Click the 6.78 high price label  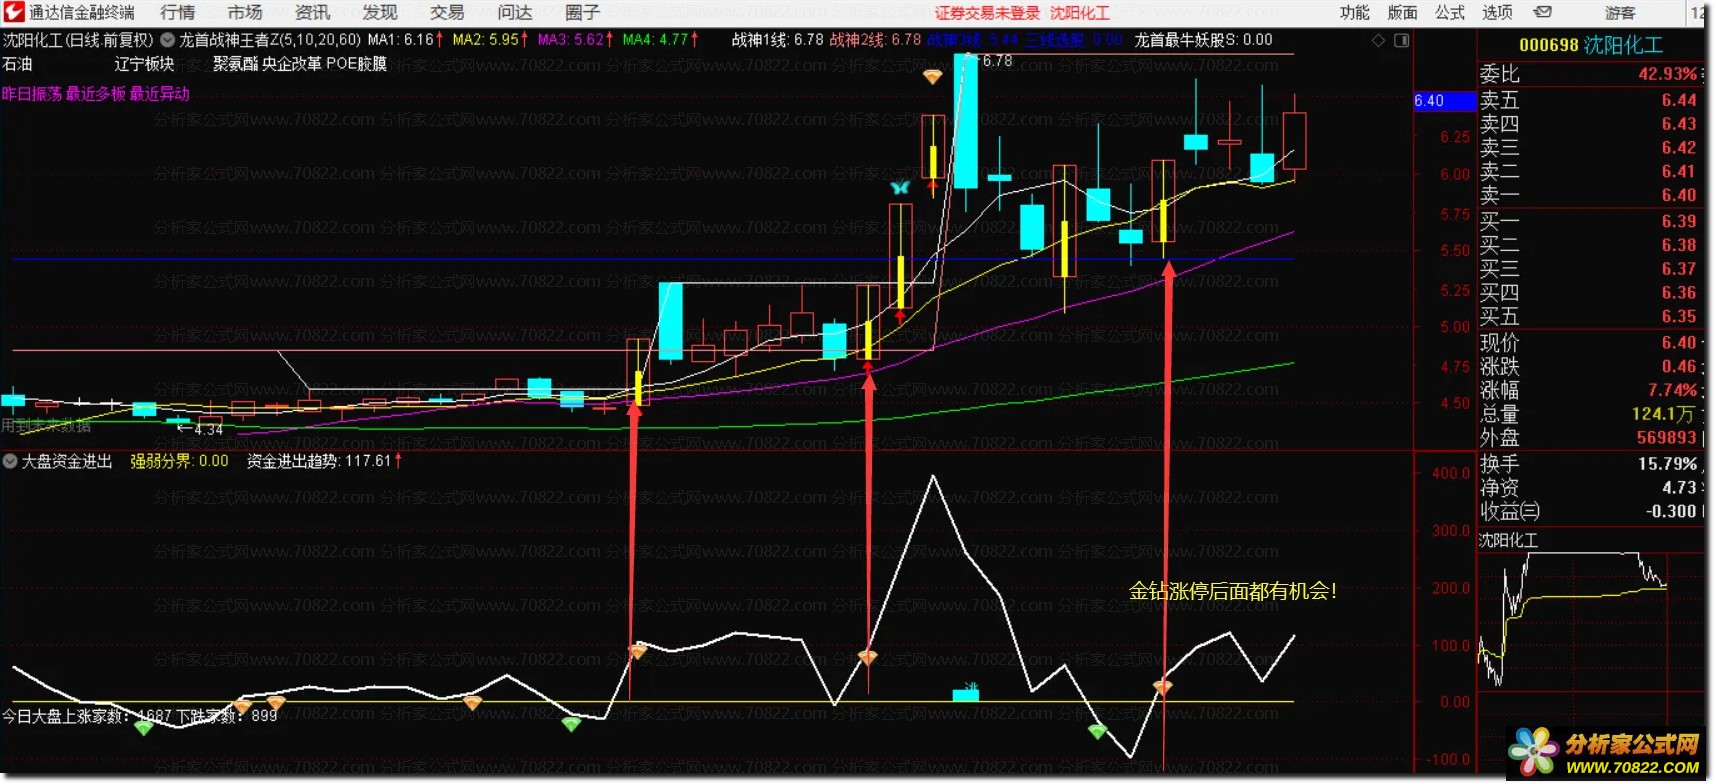pyautogui.click(x=997, y=61)
